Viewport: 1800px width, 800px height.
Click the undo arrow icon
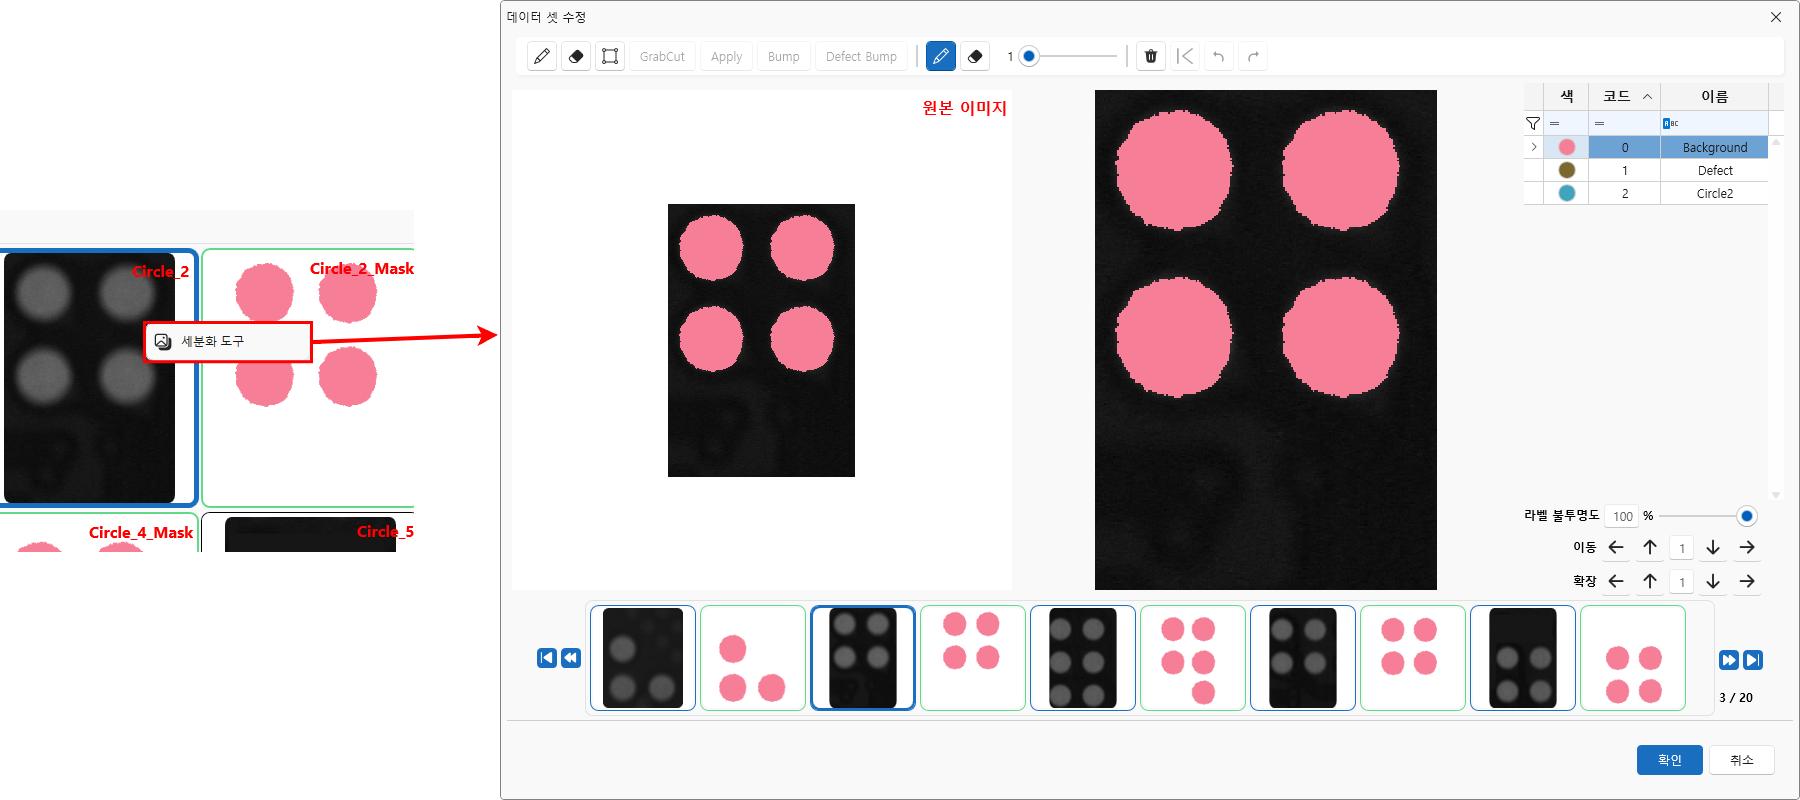(1218, 57)
